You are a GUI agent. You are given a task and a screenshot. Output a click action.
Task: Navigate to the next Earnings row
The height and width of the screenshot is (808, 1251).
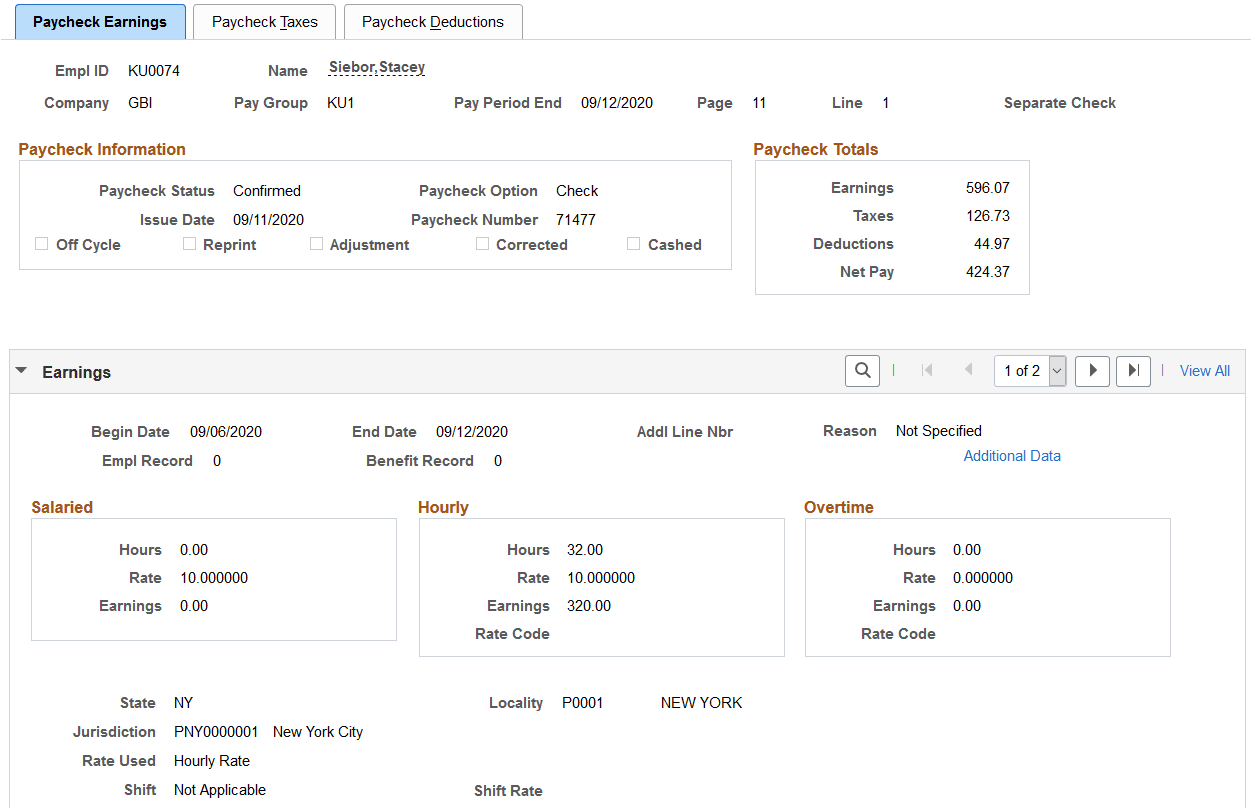pyautogui.click(x=1092, y=371)
